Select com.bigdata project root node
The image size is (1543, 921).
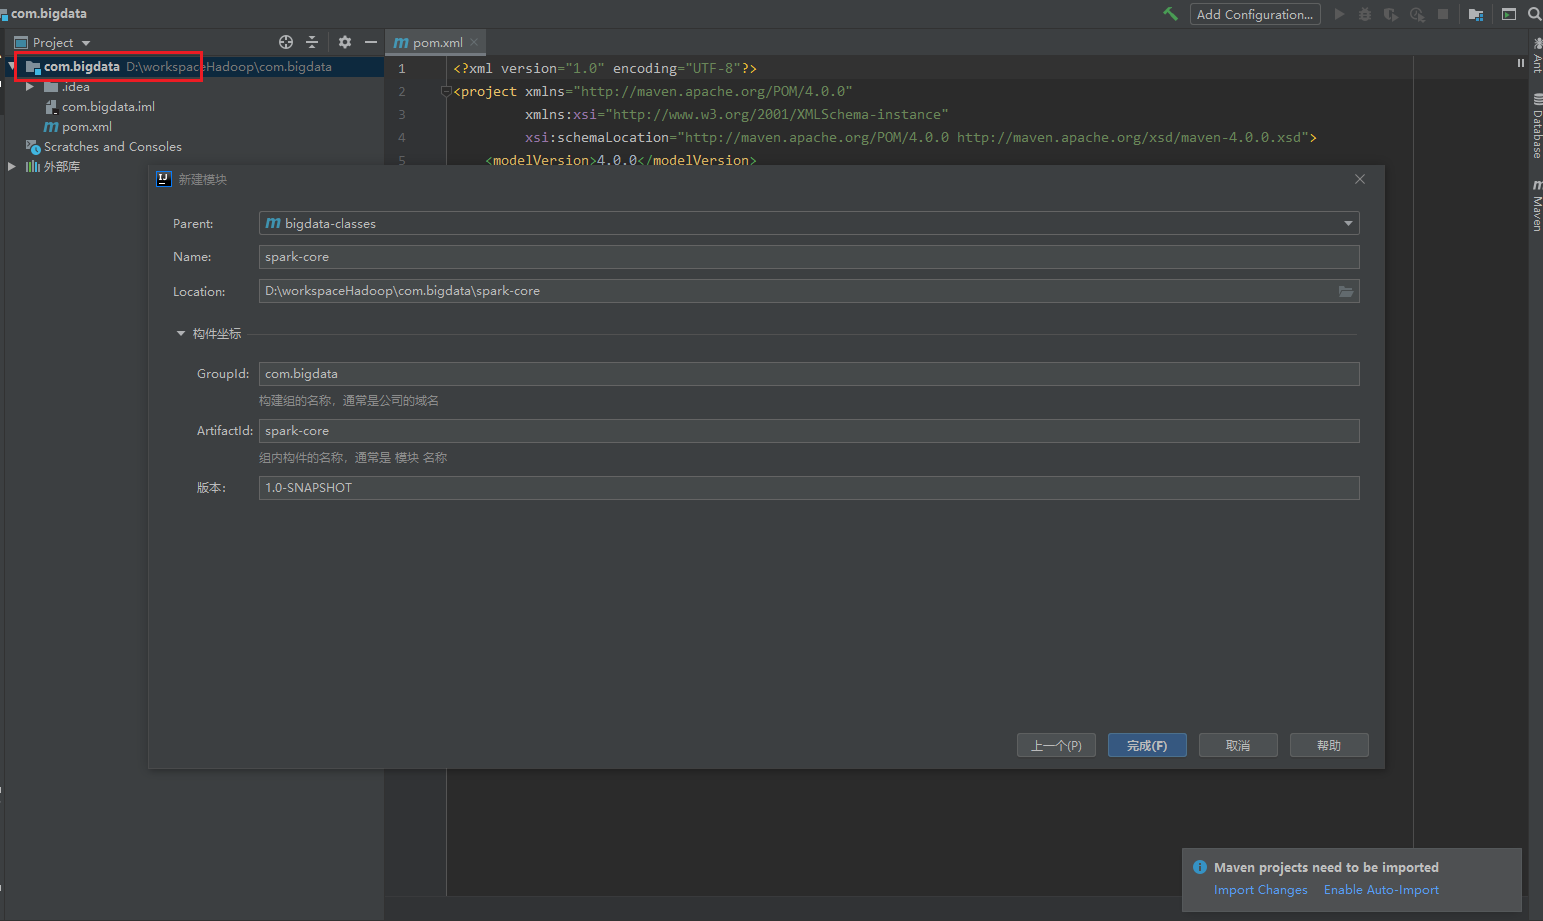pyautogui.click(x=81, y=67)
